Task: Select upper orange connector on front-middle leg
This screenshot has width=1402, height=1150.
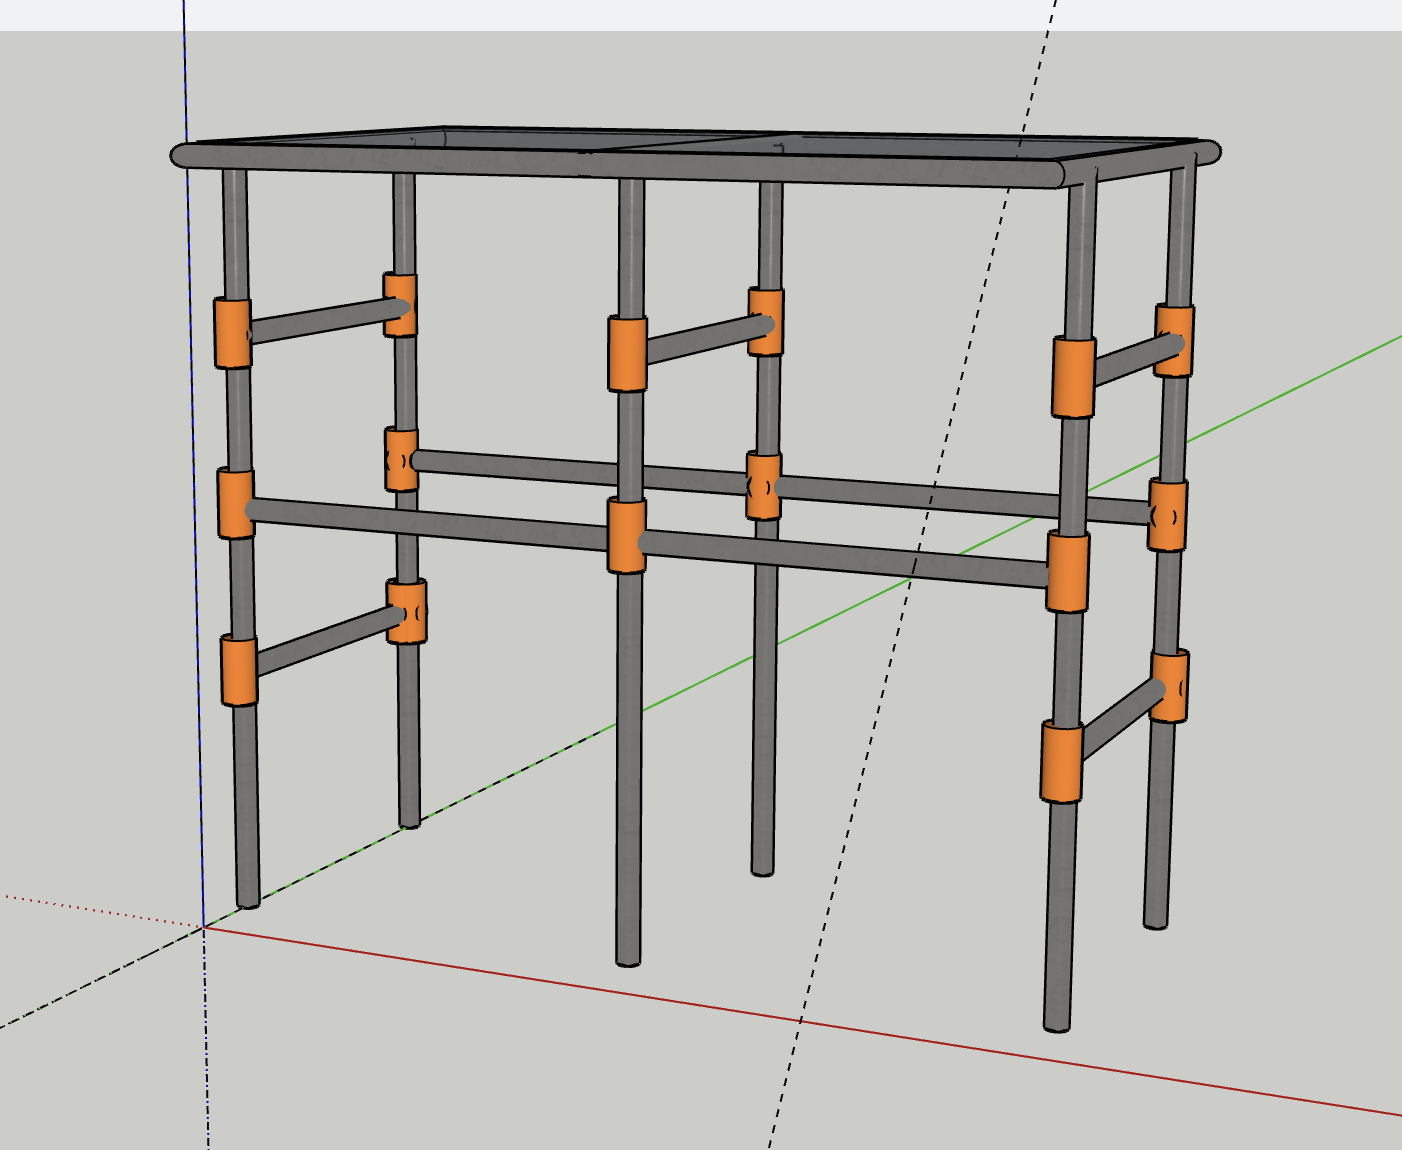Action: pos(627,354)
